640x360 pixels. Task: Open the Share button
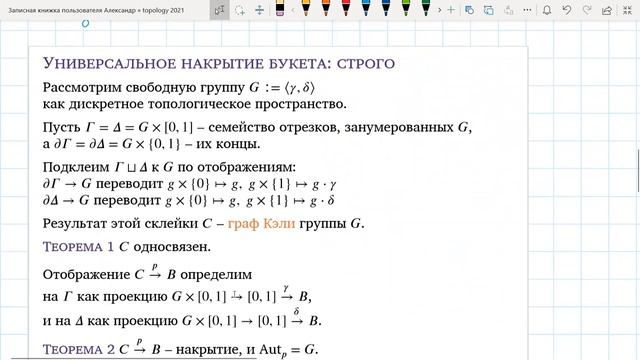coord(607,10)
